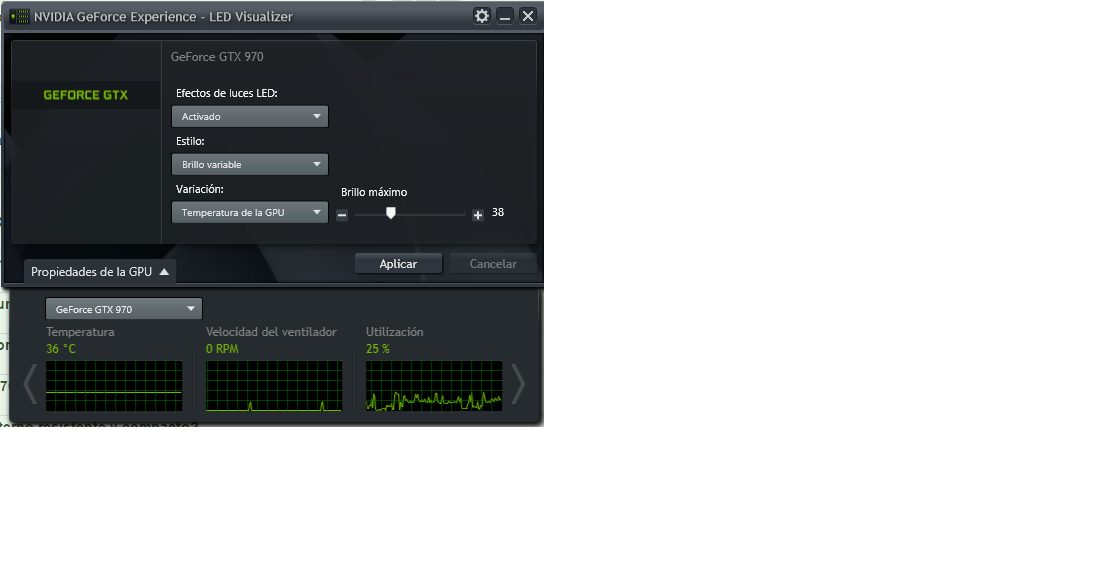Click the GeForce GTX 970 heading text
The image size is (1103, 588).
[x=217, y=57]
